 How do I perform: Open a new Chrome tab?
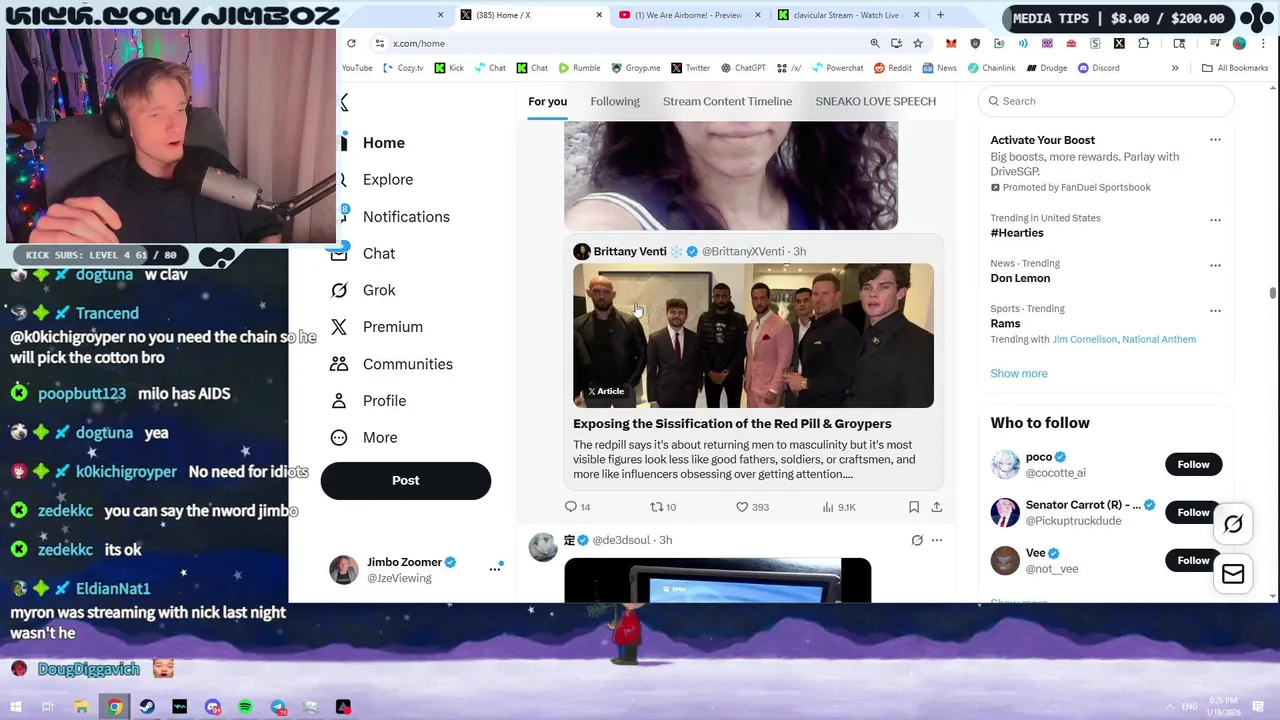tap(940, 15)
